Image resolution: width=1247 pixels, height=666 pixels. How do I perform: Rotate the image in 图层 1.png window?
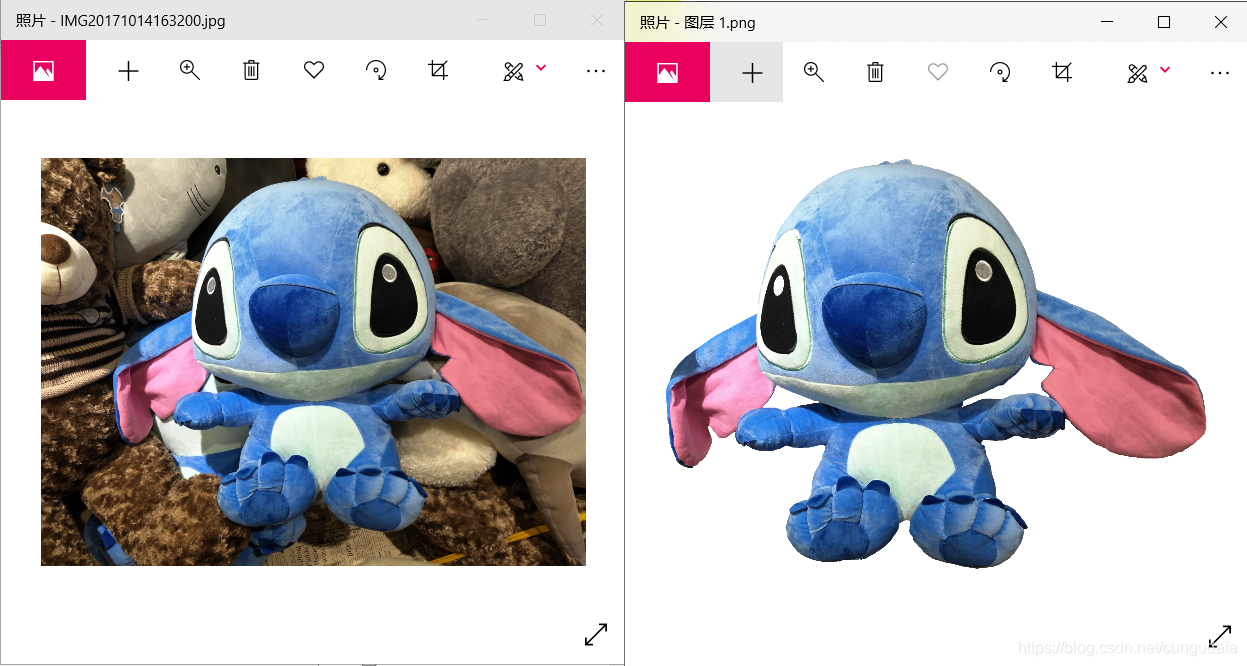click(x=1000, y=72)
